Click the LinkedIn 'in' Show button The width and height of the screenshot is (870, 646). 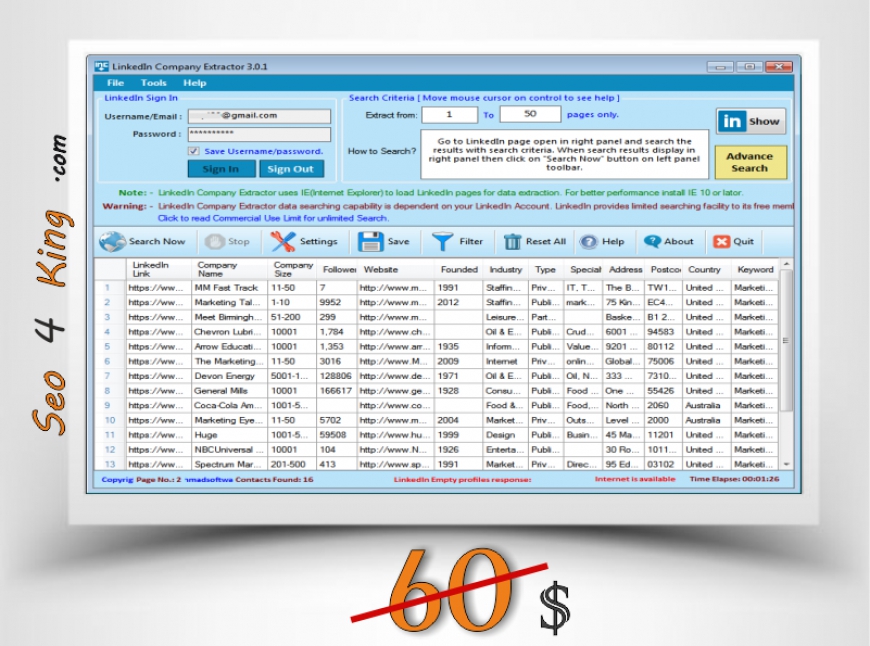[x=751, y=121]
